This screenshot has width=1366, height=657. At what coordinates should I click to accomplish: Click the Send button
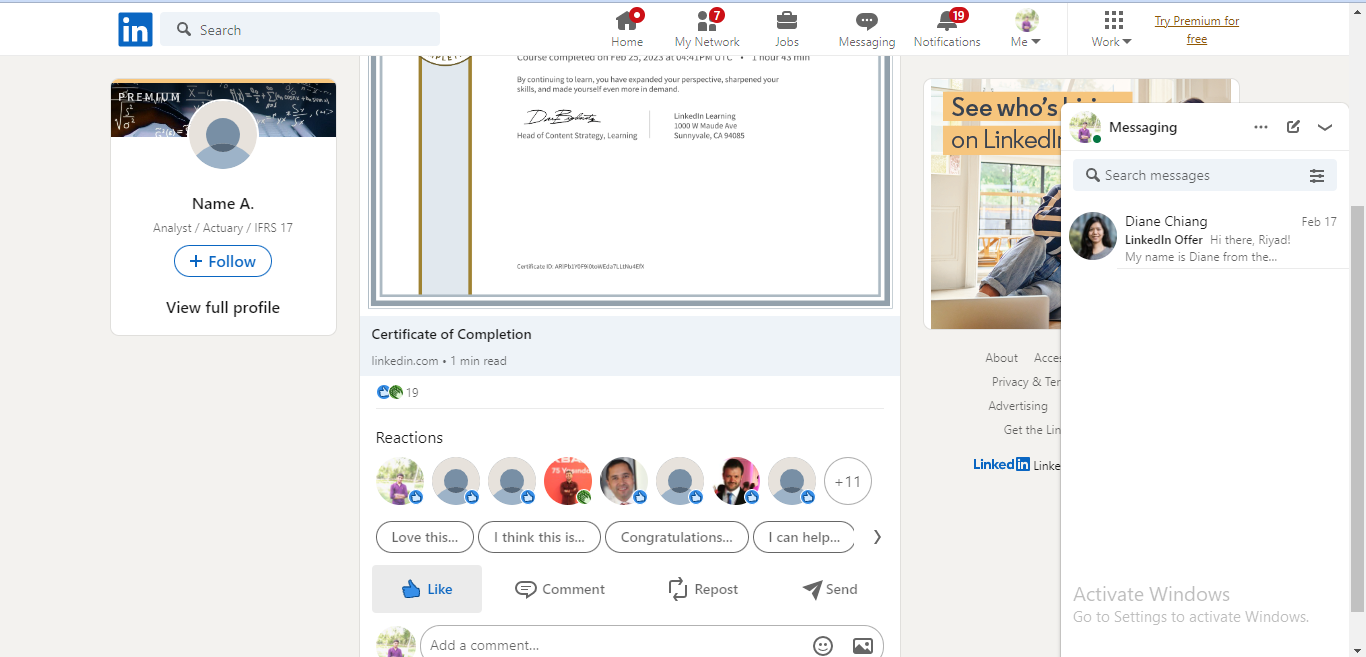(830, 589)
